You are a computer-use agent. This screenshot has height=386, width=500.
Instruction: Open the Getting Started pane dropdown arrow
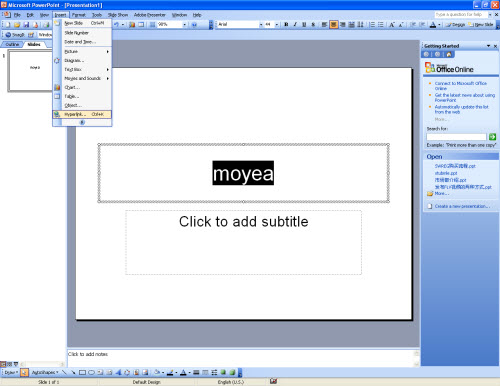tap(488, 46)
